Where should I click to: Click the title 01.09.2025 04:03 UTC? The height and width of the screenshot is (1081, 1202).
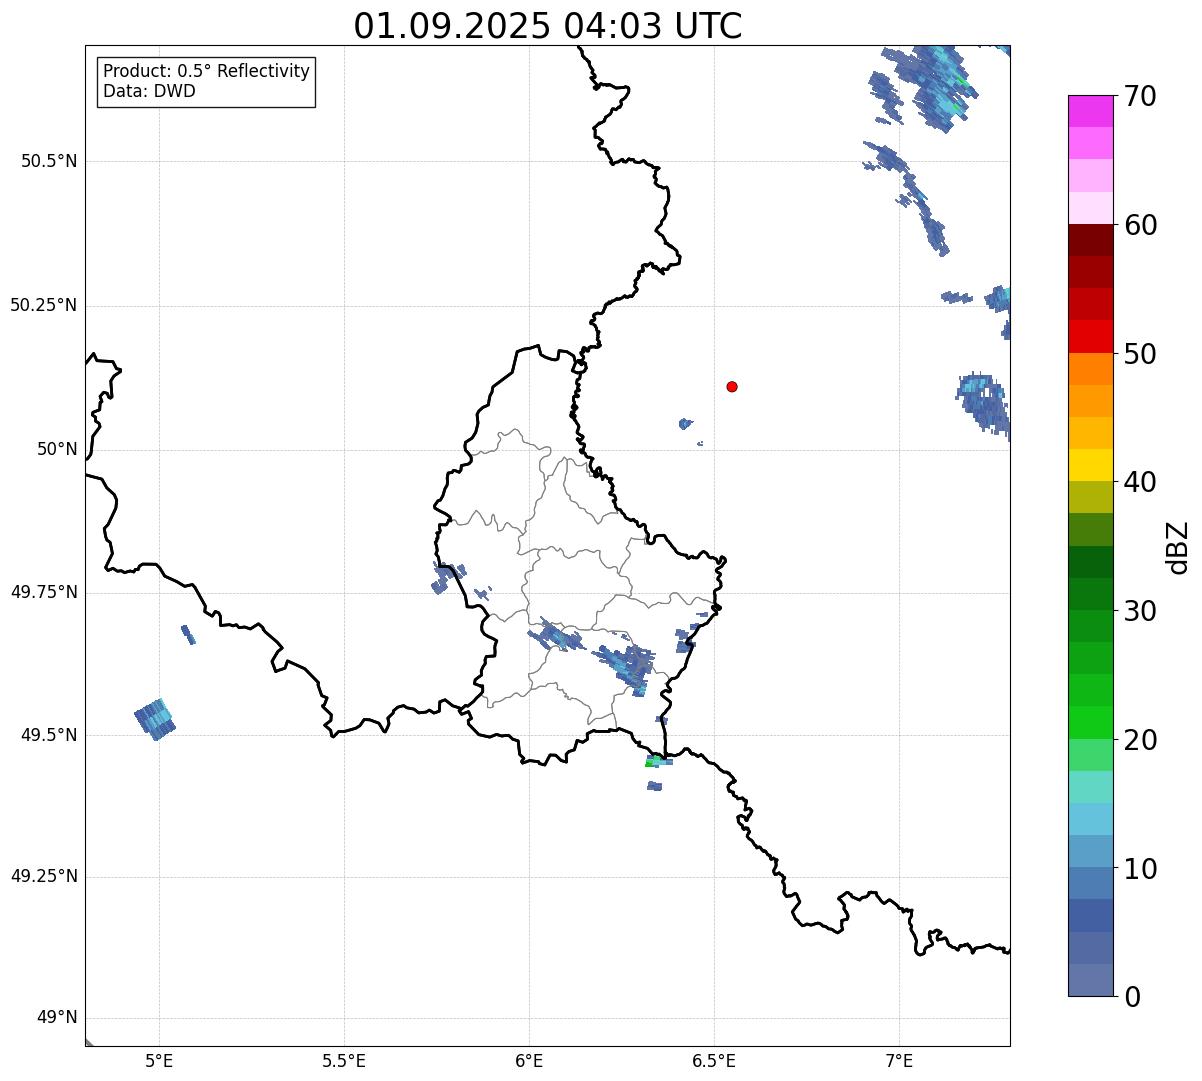click(548, 25)
